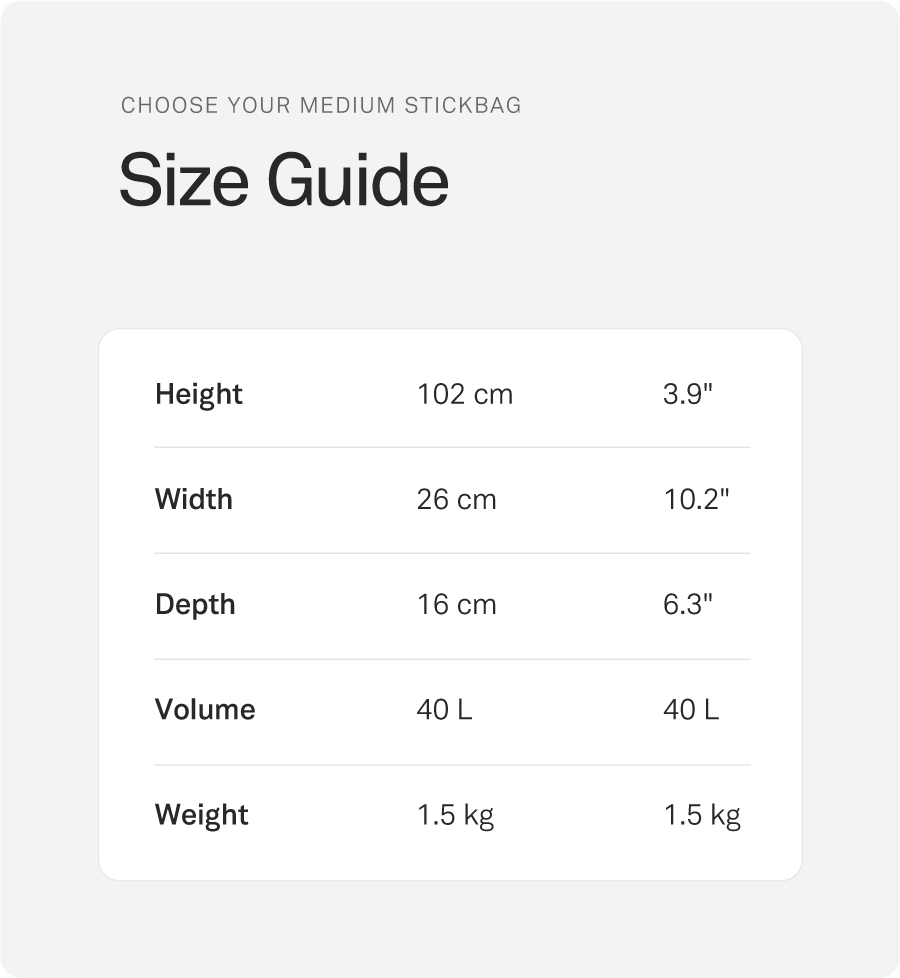Select the Width row label

pos(194,499)
